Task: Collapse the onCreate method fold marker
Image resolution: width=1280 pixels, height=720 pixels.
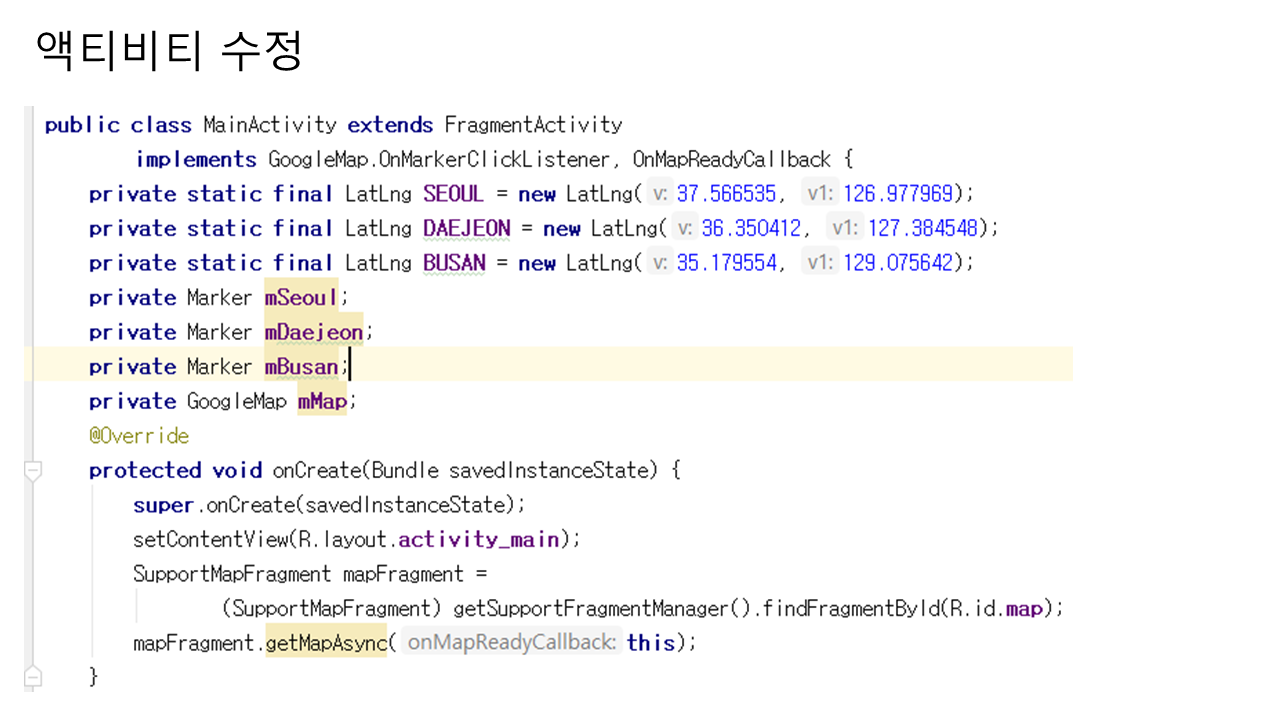Action: coord(33,471)
